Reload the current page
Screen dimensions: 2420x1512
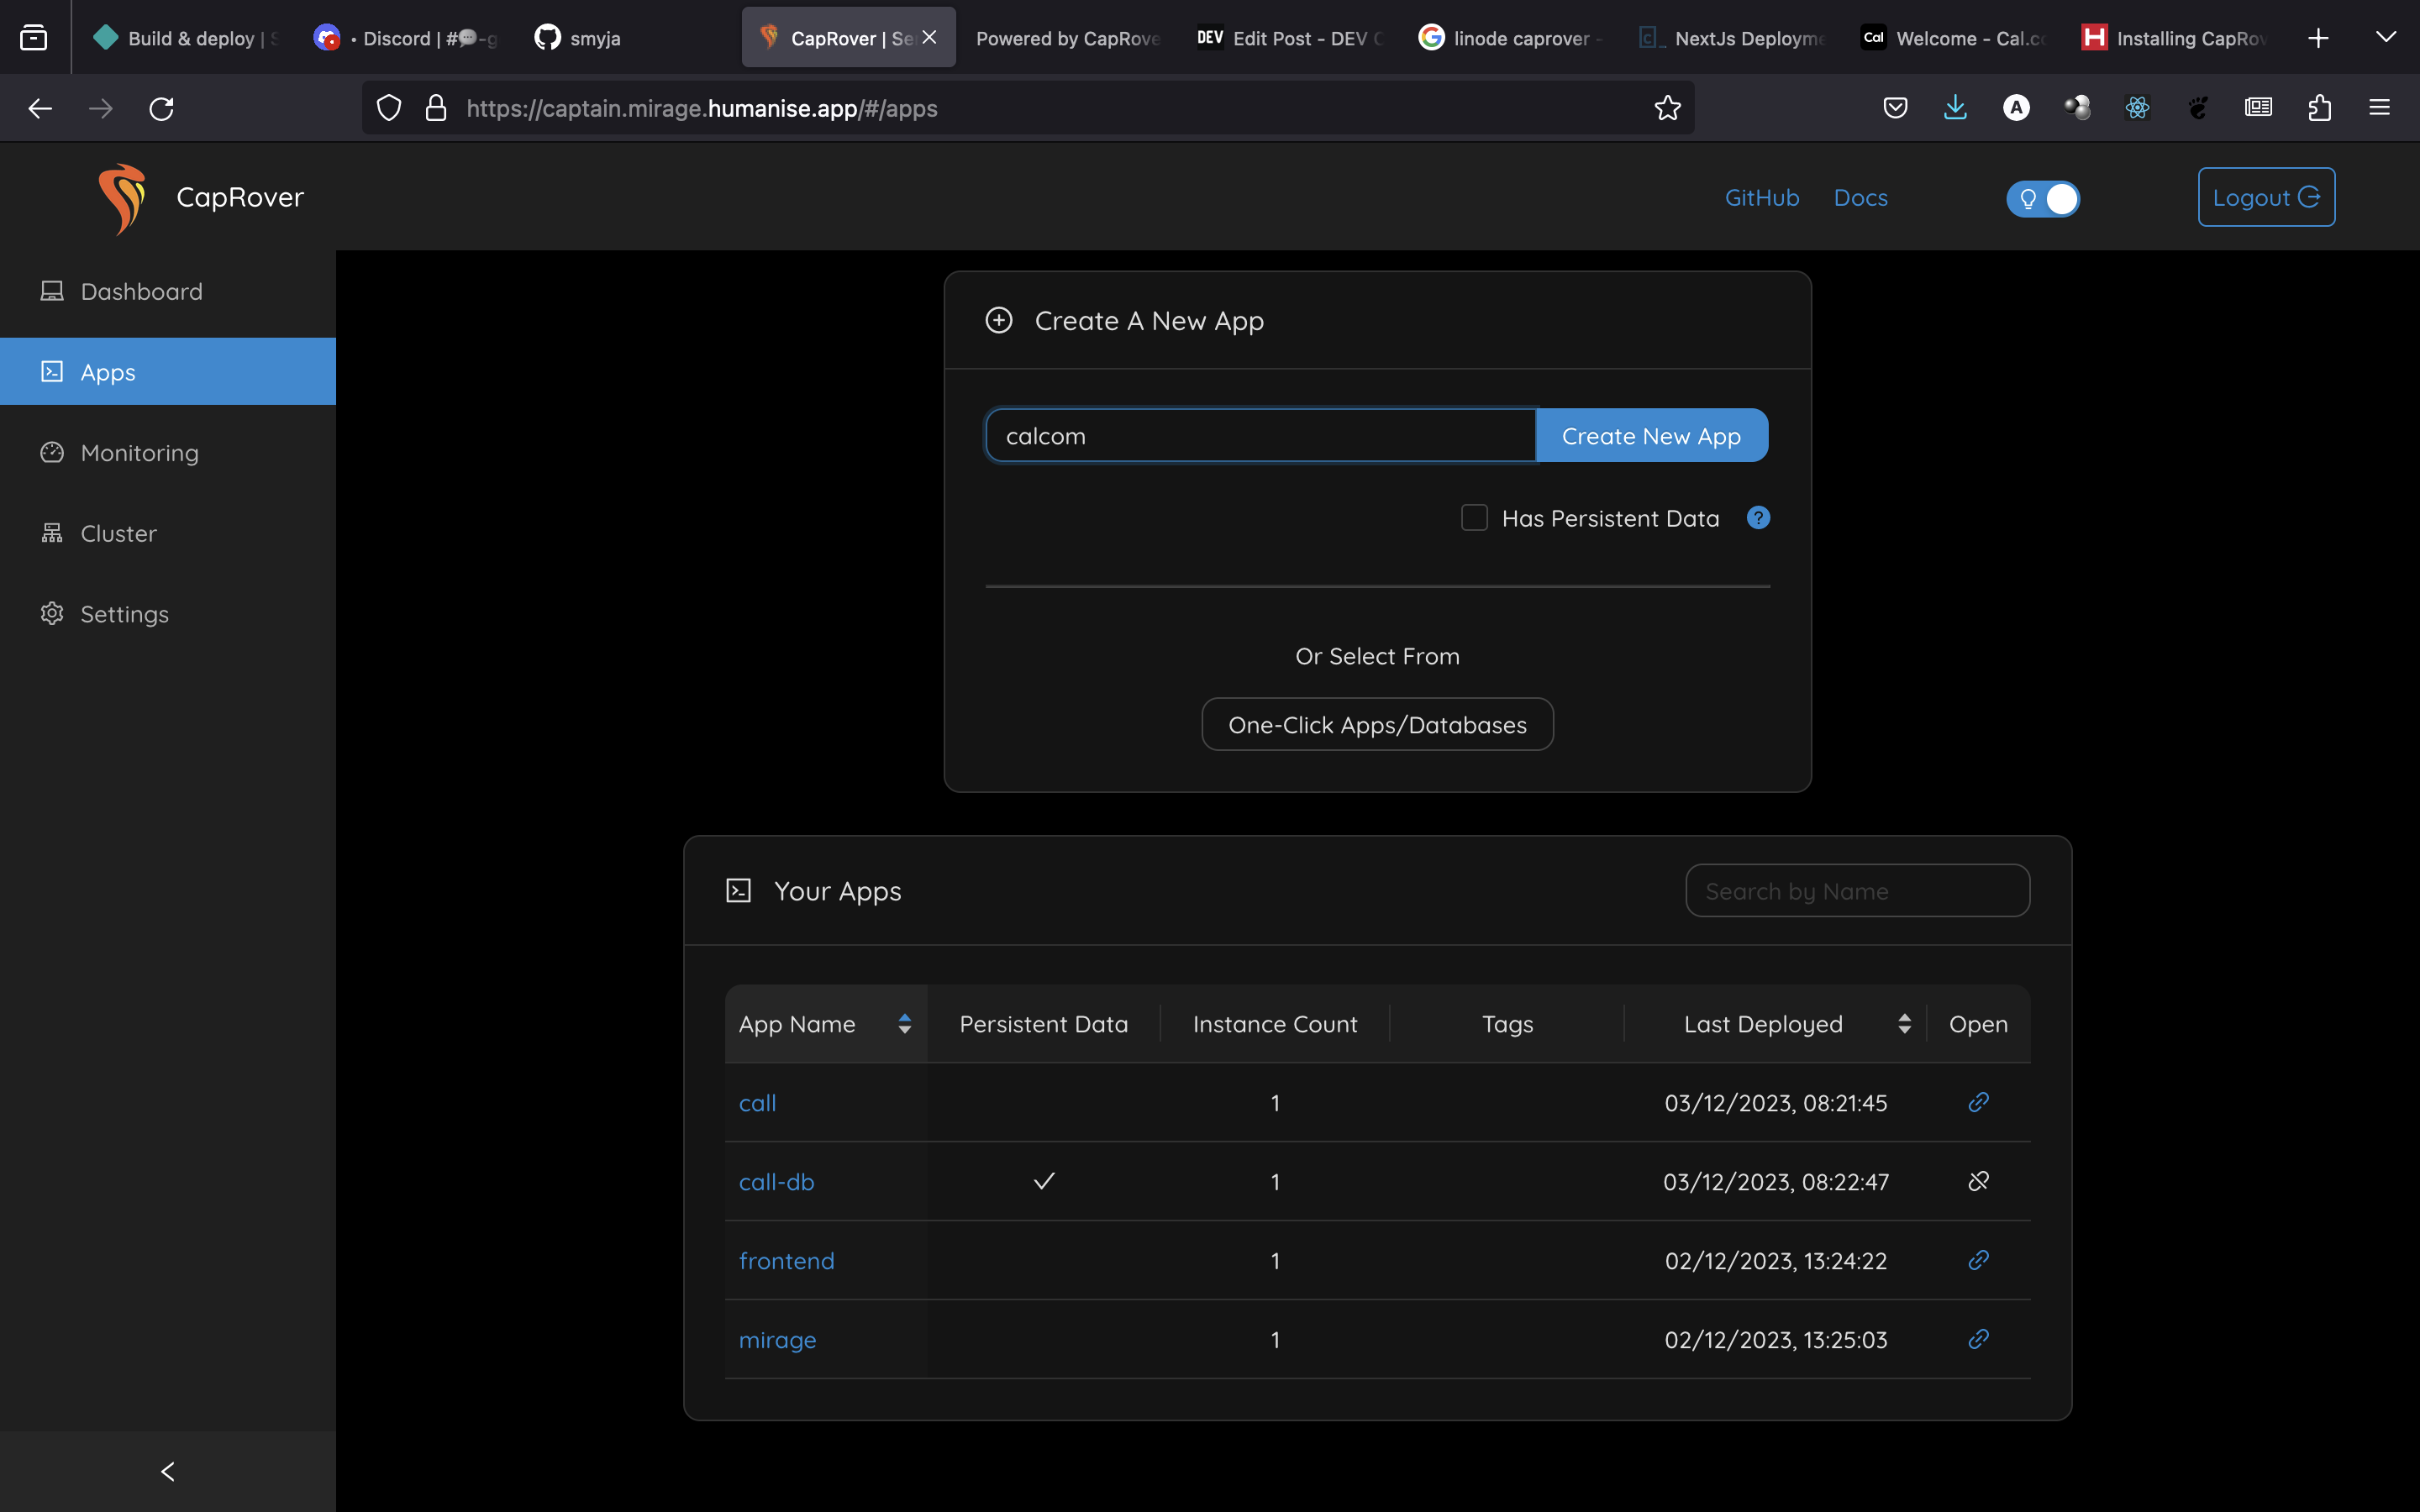(162, 108)
